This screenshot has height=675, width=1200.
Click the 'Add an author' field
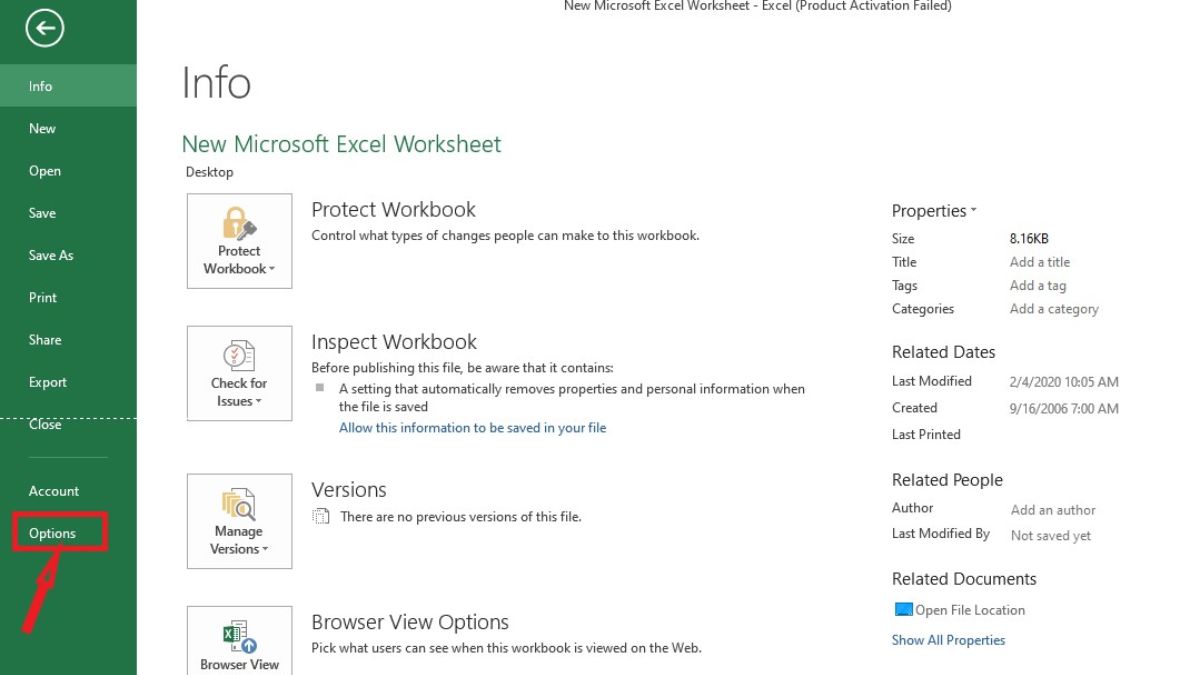point(1053,510)
